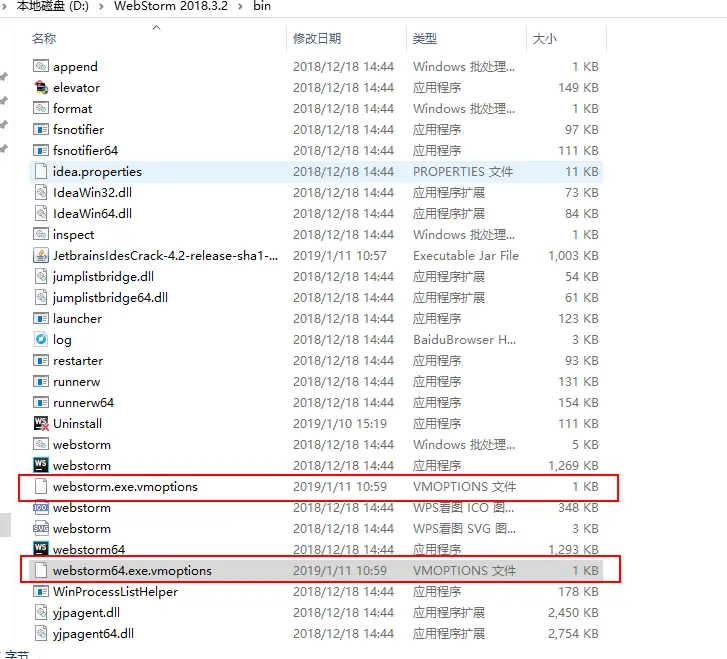The height and width of the screenshot is (659, 727).
Task: Click the yjpagent.dll file icon
Action: (41, 612)
